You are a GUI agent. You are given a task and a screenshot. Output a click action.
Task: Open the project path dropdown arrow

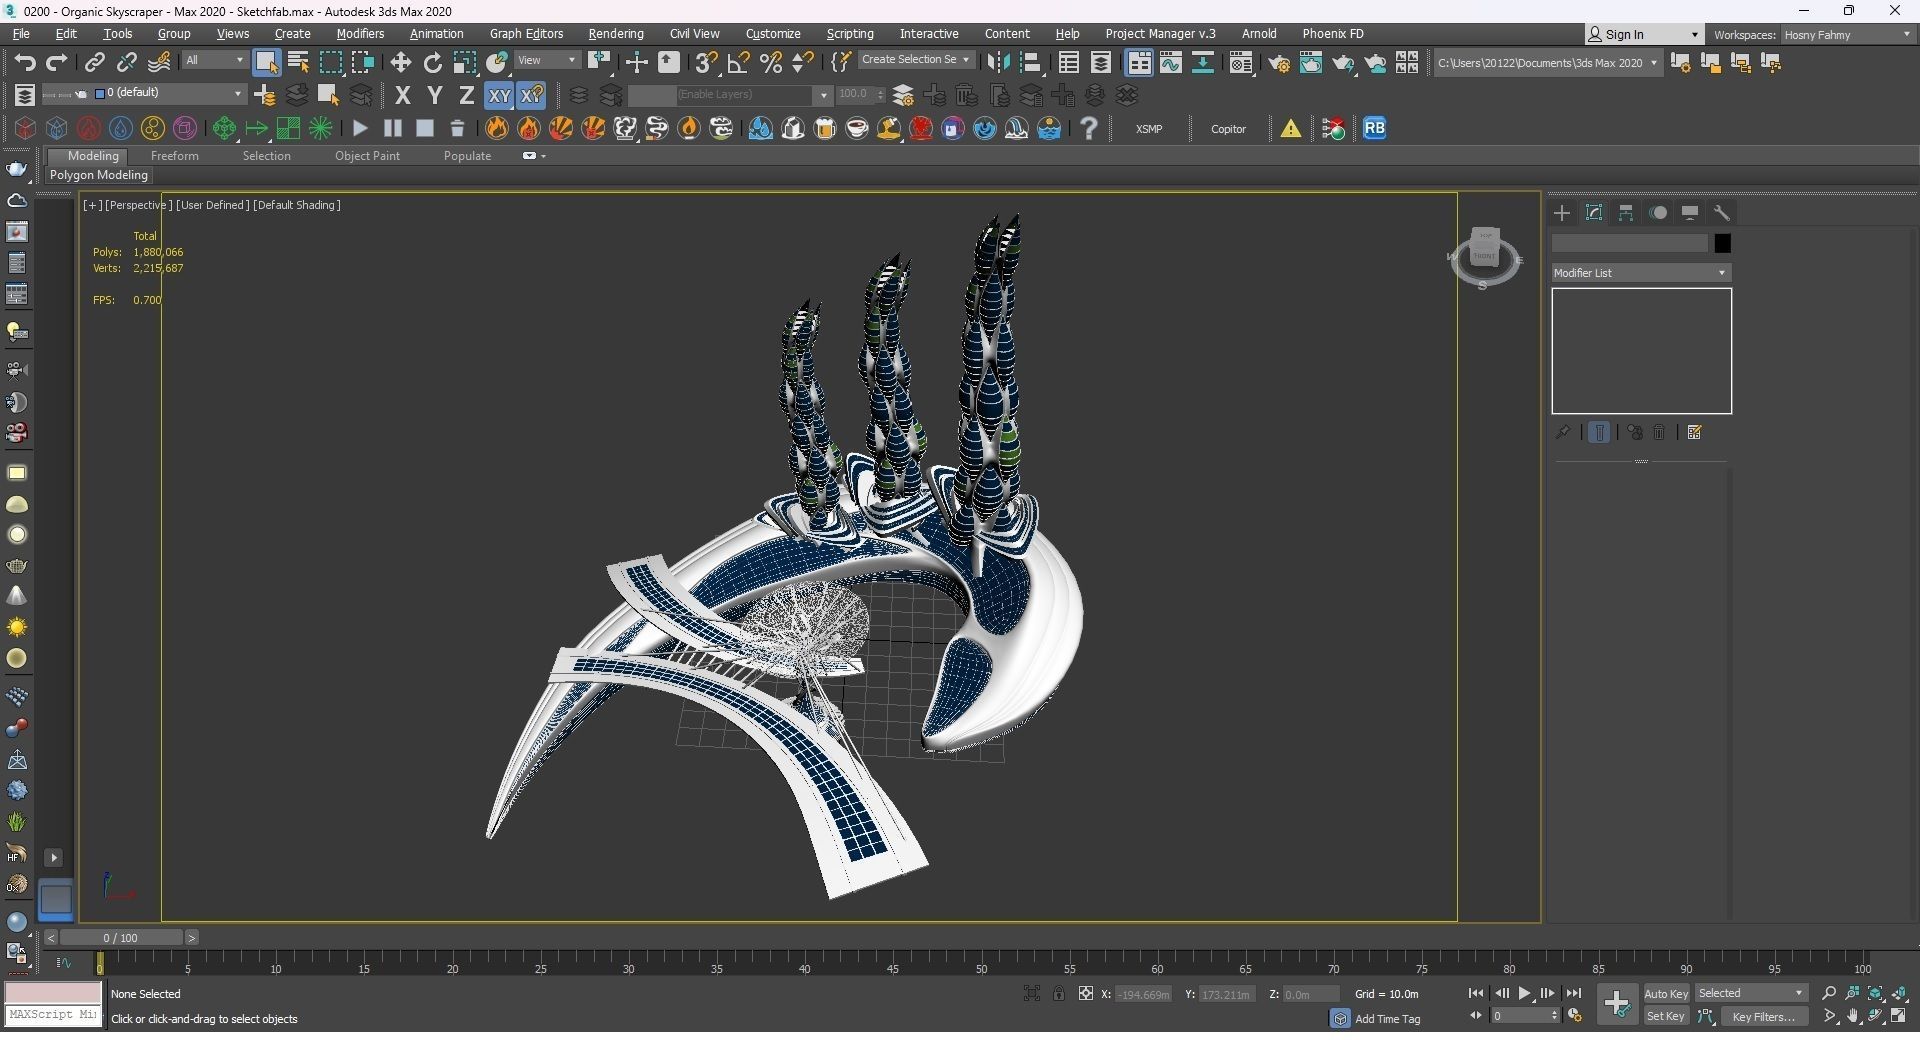1653,63
